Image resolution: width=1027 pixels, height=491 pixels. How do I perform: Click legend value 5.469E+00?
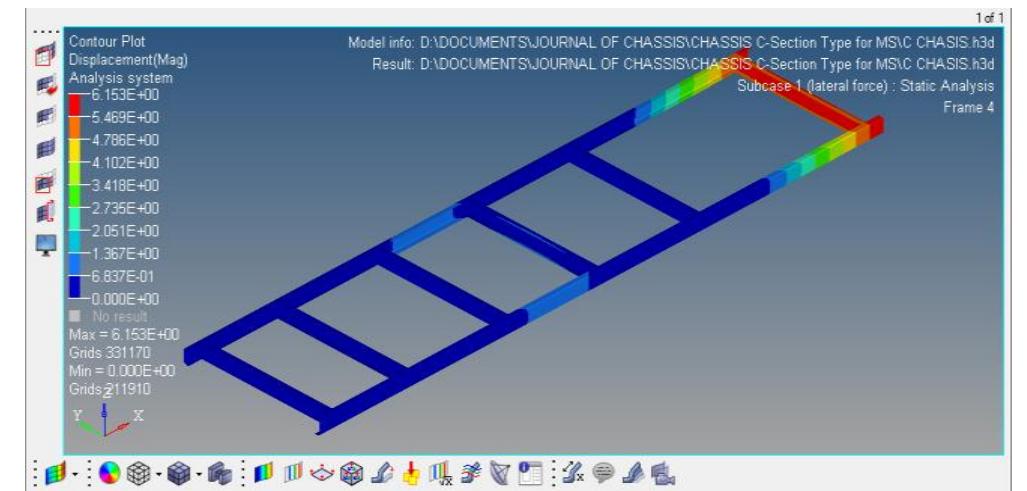tap(124, 118)
